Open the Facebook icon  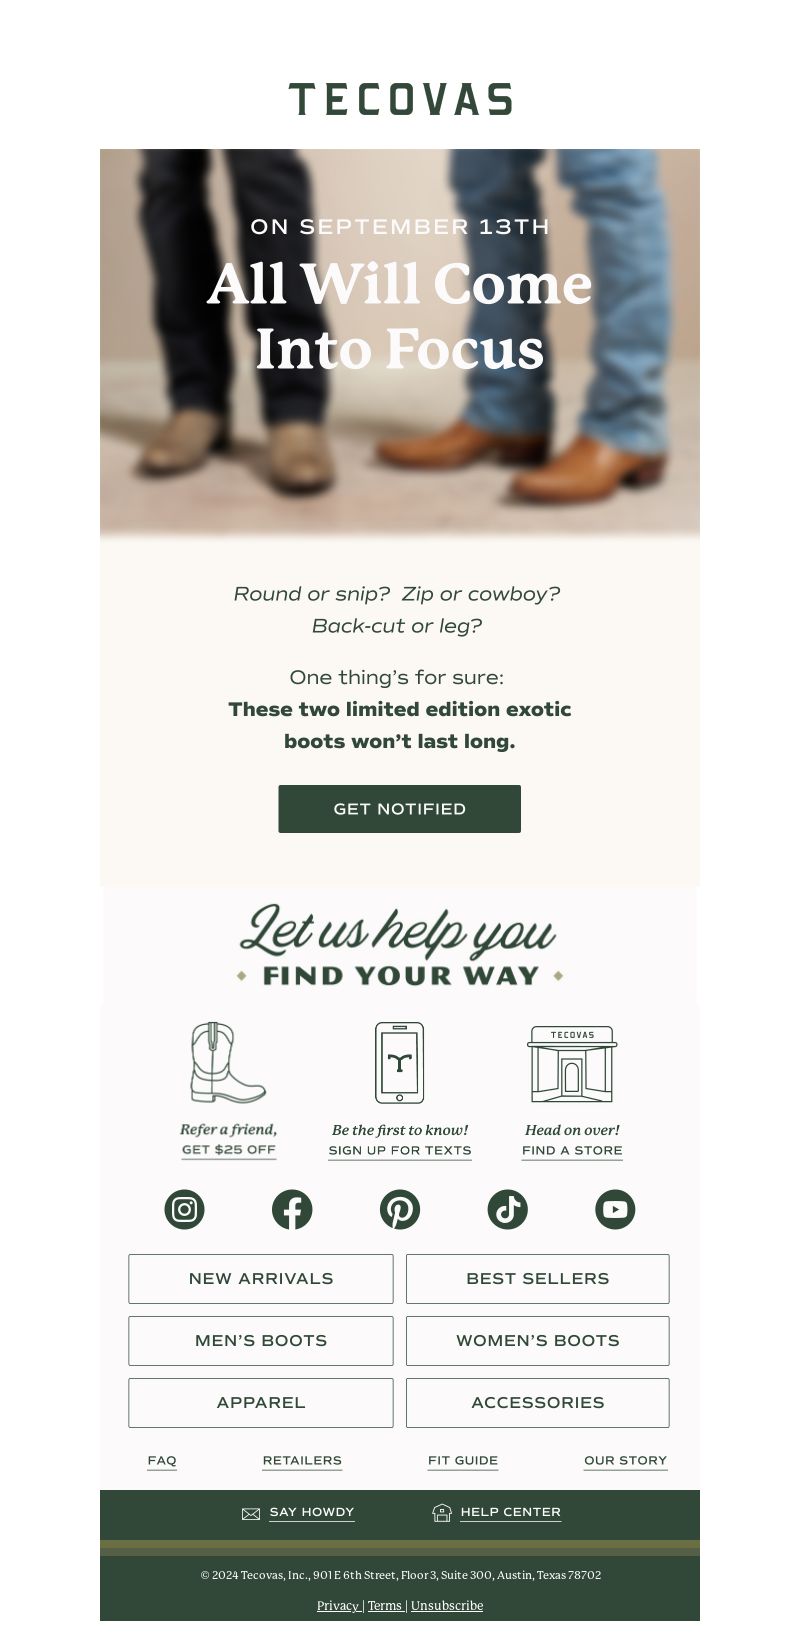(x=292, y=1209)
